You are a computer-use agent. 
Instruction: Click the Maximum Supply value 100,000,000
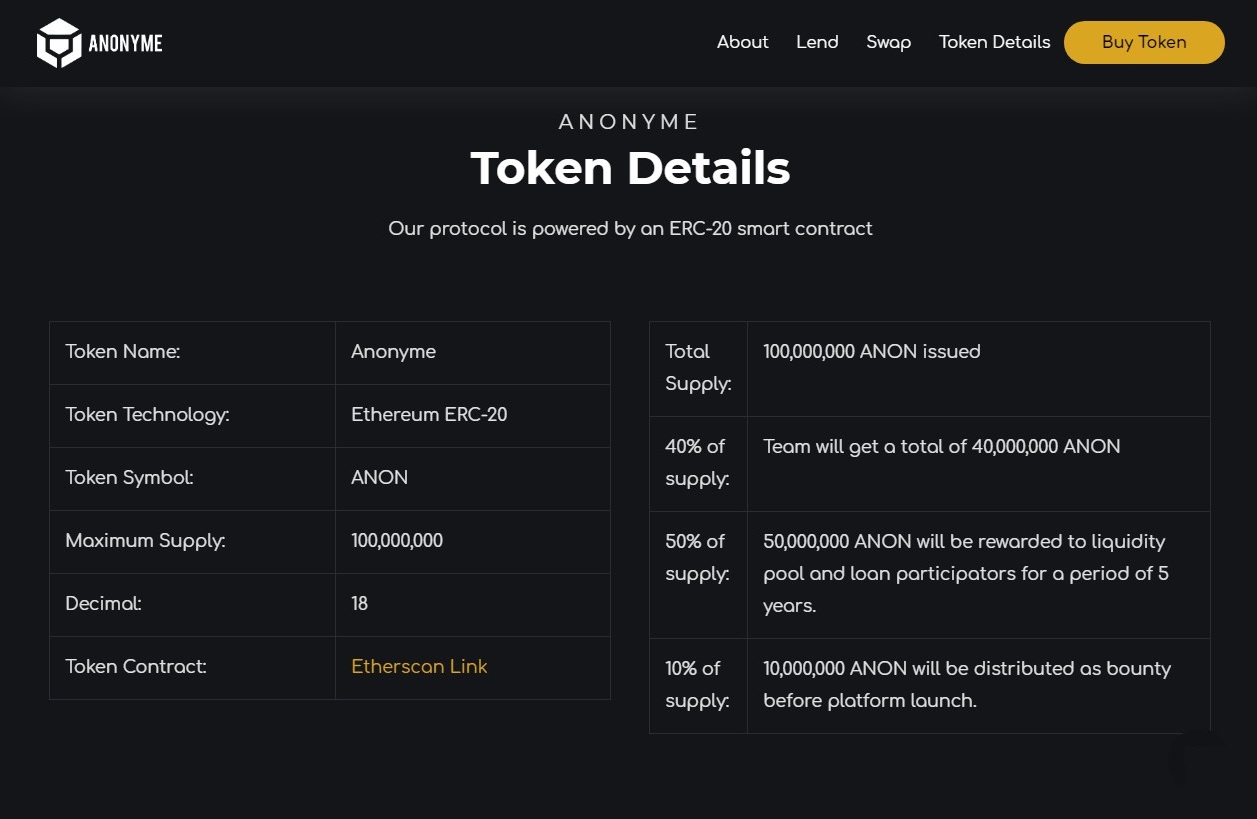point(397,540)
